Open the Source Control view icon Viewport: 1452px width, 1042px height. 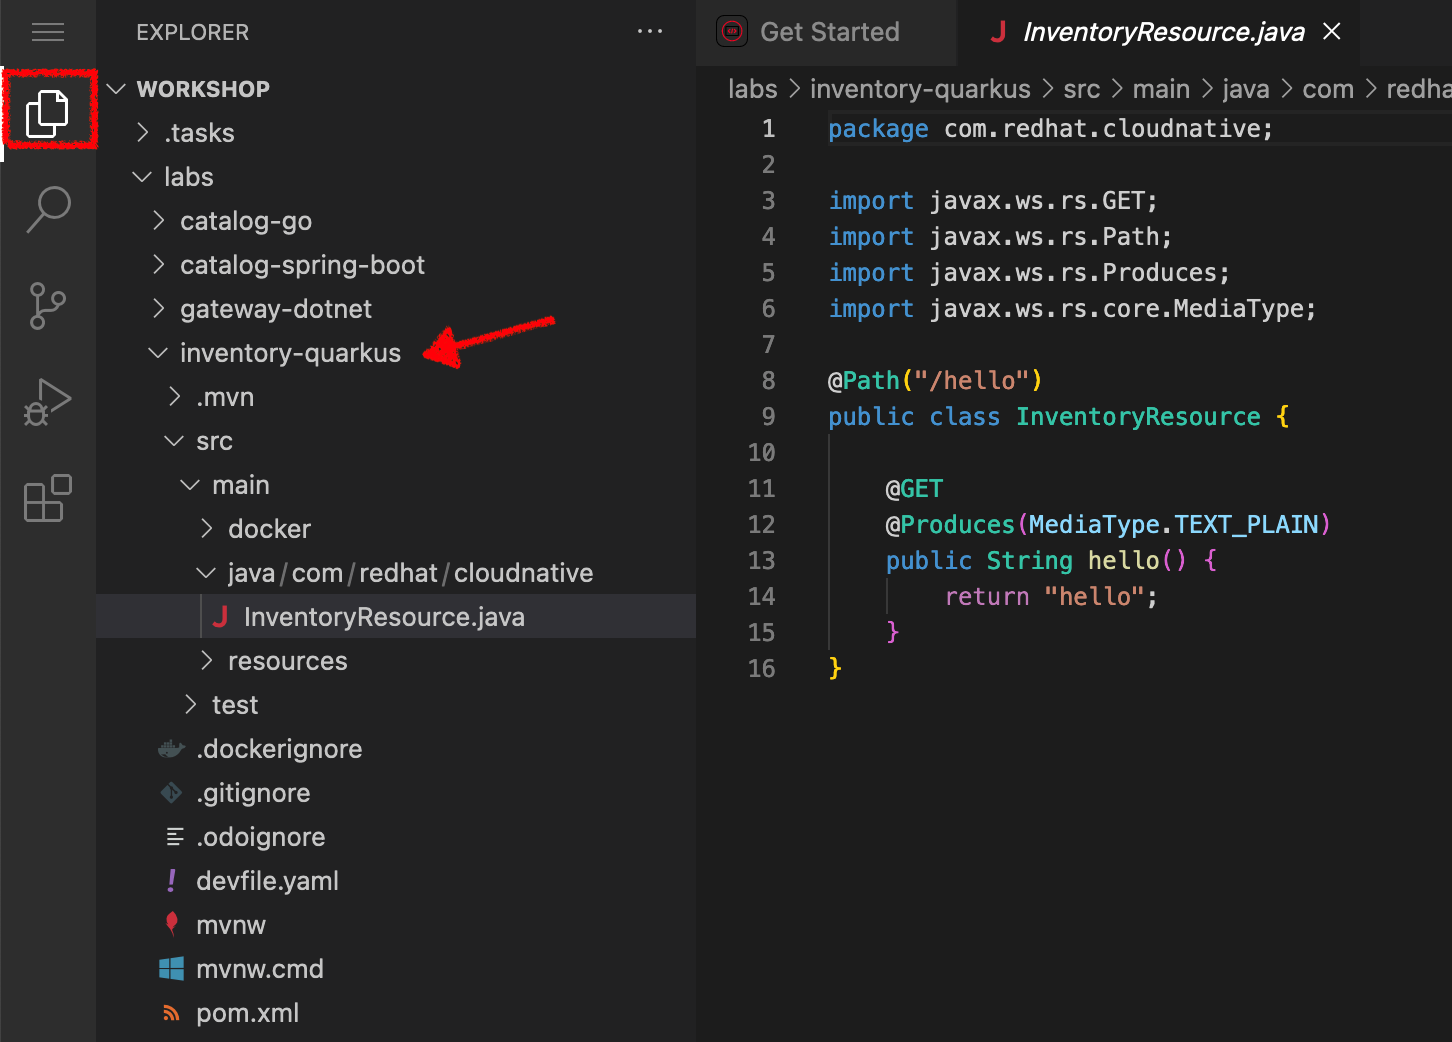(47, 305)
